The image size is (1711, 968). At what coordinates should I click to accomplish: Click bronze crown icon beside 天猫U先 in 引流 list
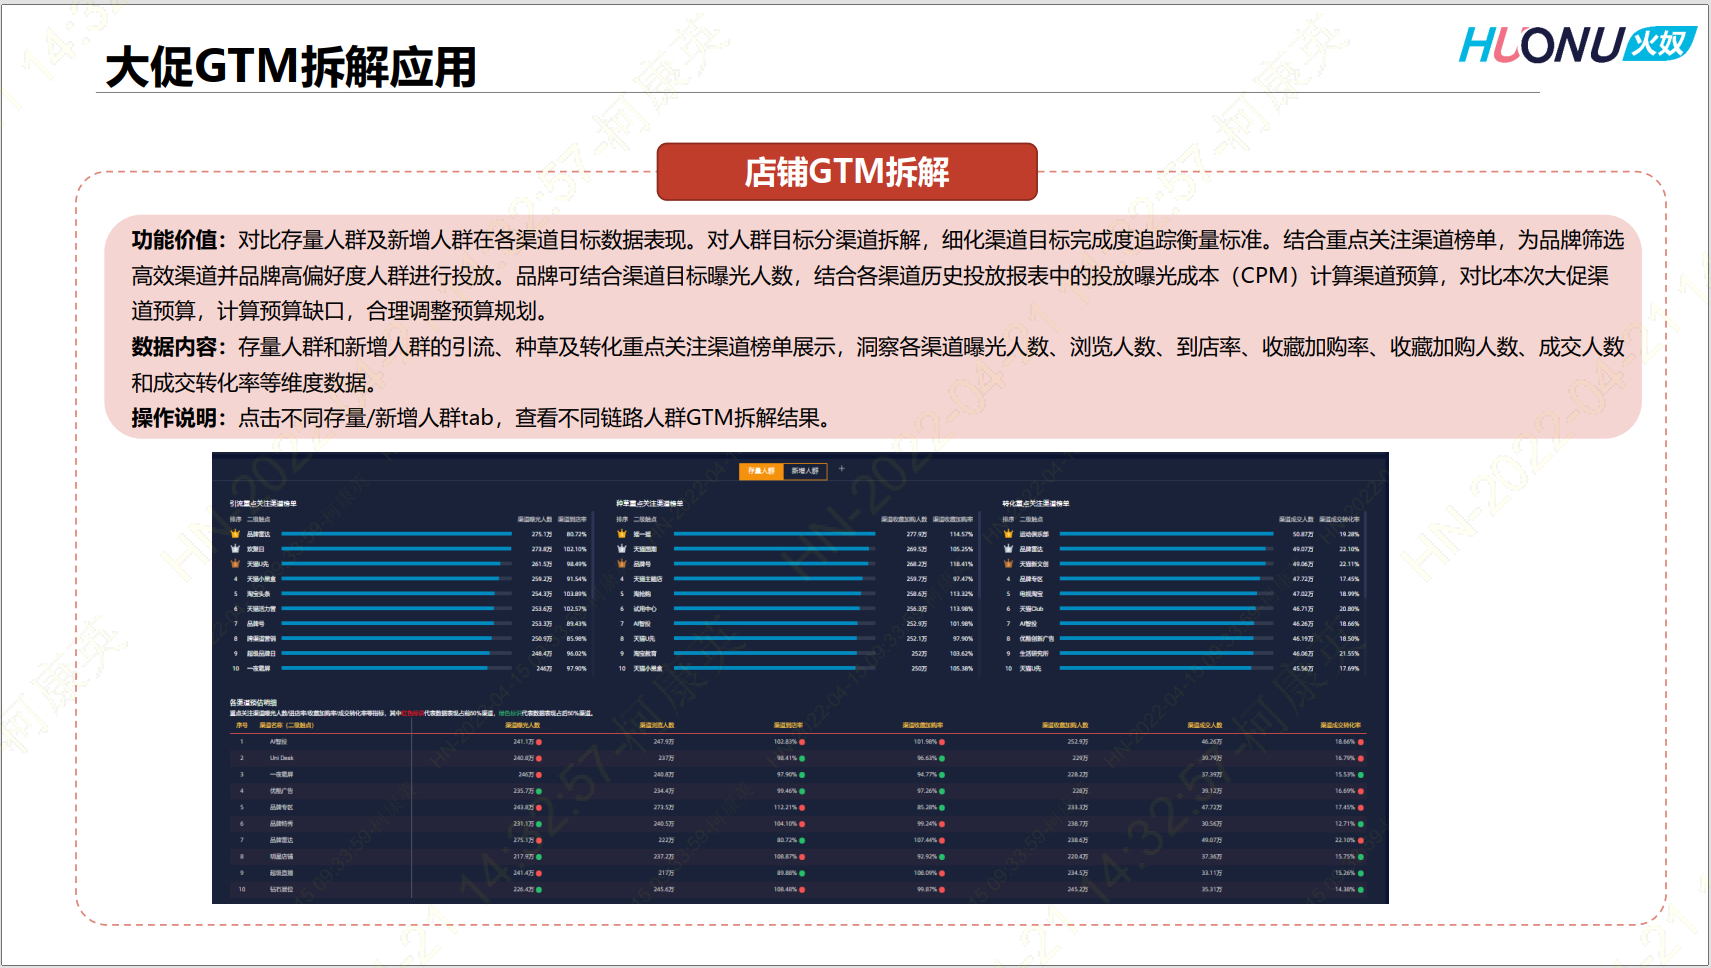pos(236,564)
